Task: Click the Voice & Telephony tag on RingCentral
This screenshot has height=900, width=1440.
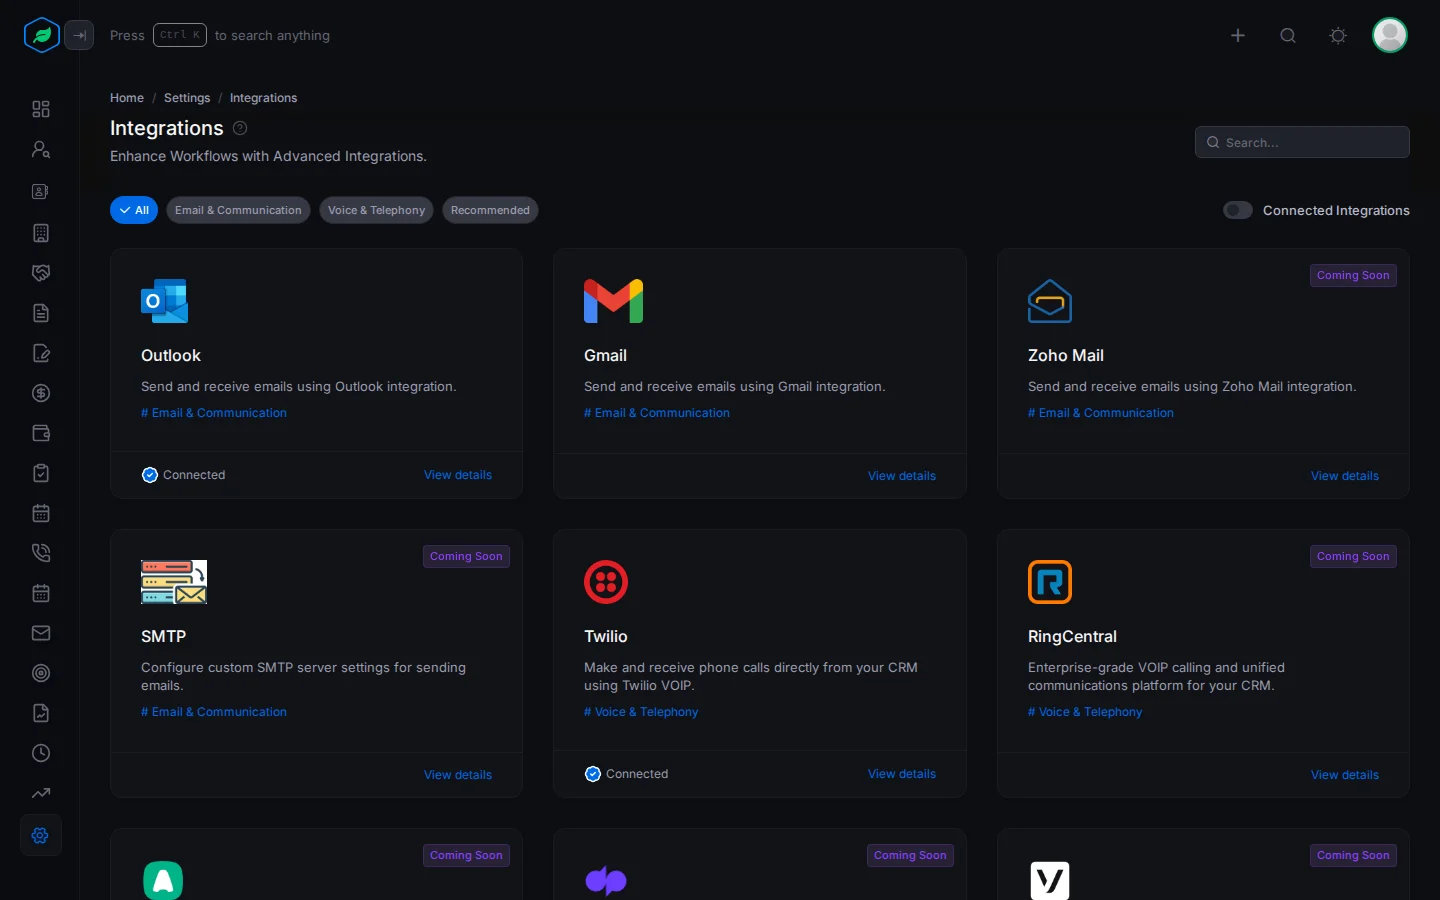Action: click(x=1085, y=712)
